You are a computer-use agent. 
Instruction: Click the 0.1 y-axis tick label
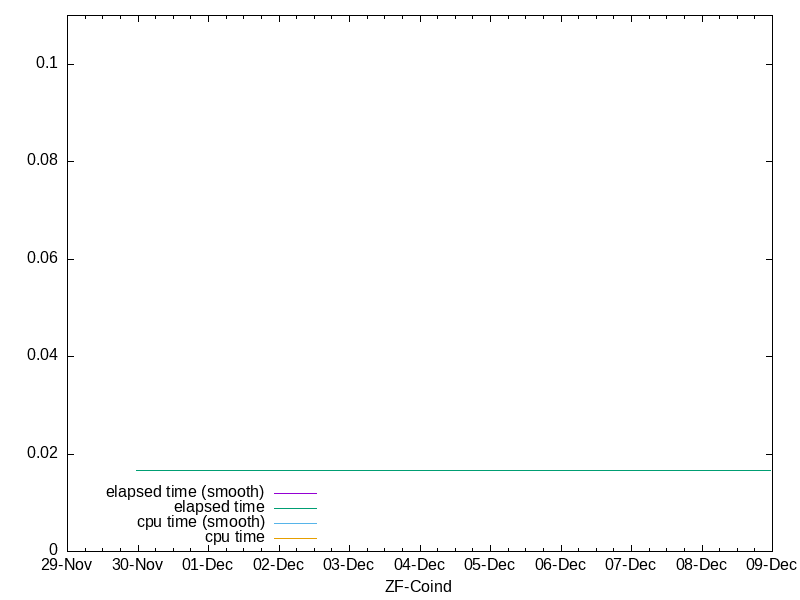coord(48,63)
